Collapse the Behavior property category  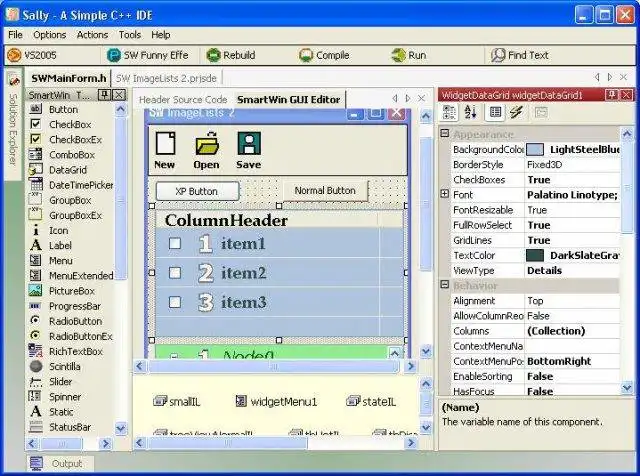coord(445,285)
